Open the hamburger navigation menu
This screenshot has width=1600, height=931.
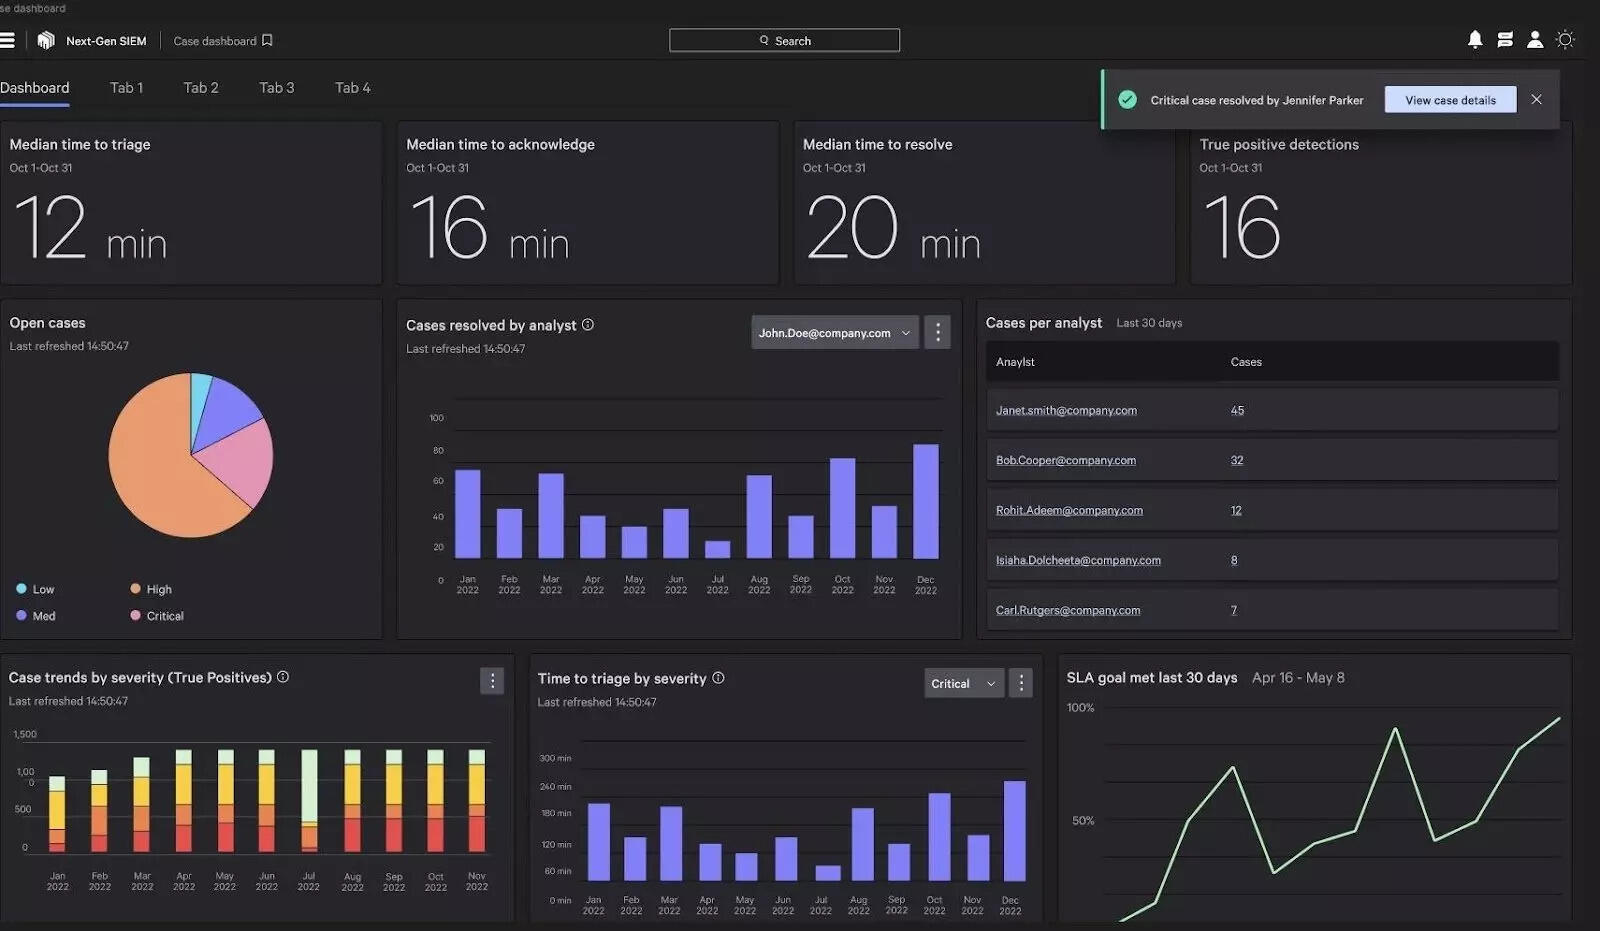point(8,40)
